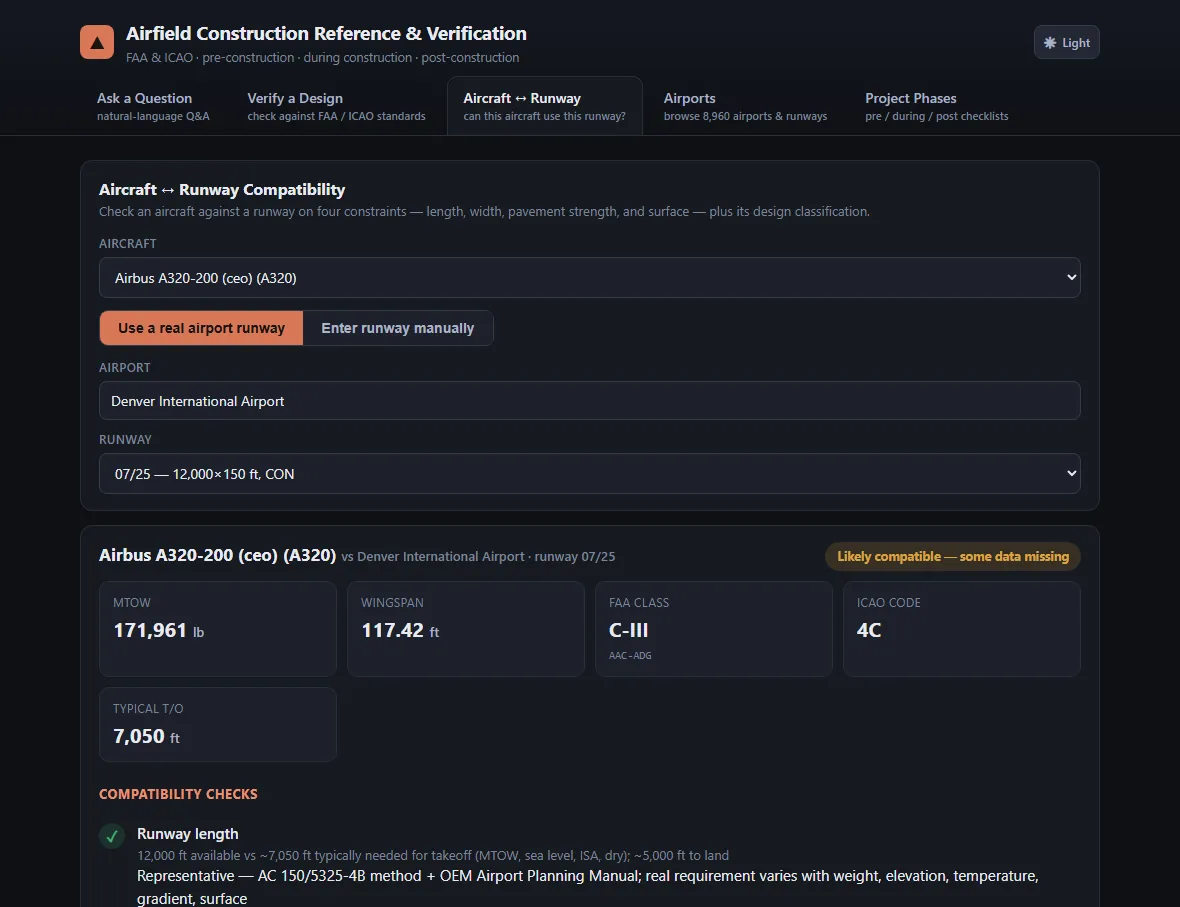Click the Wingspan value 117.42 ft
This screenshot has width=1180, height=907.
coord(400,630)
